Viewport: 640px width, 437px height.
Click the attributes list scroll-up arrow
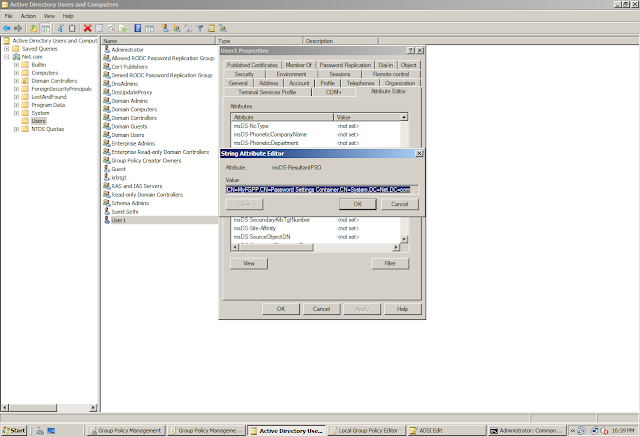(x=404, y=117)
